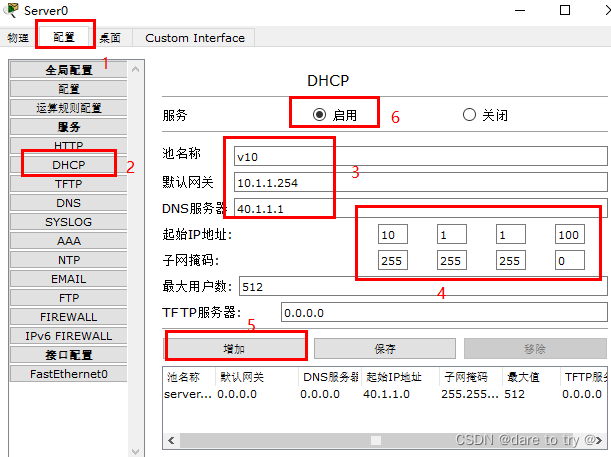Click the 512 max value cell in table
Viewport: 611px width, 457px height.
coord(514,394)
